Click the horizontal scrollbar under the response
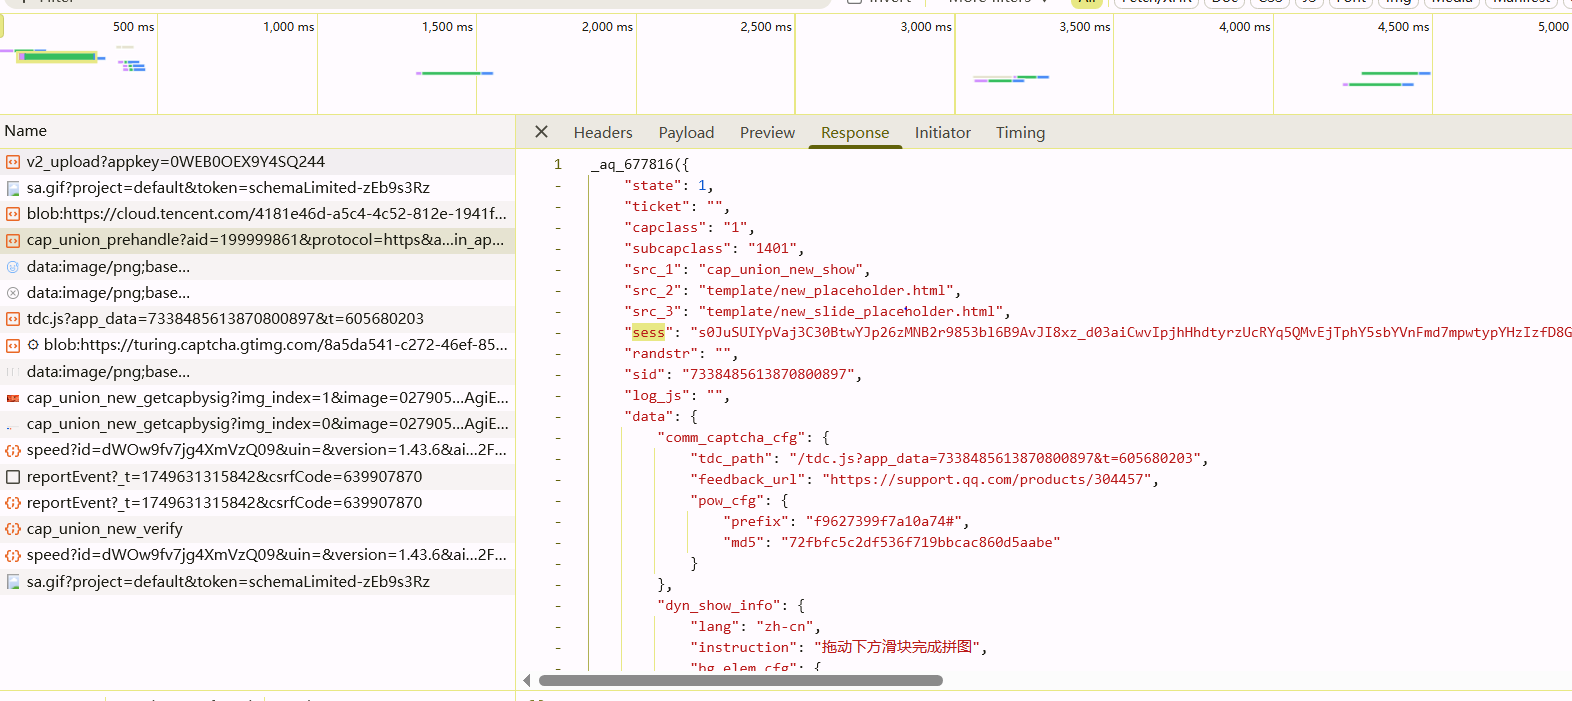Viewport: 1572px width, 701px height. click(x=740, y=681)
